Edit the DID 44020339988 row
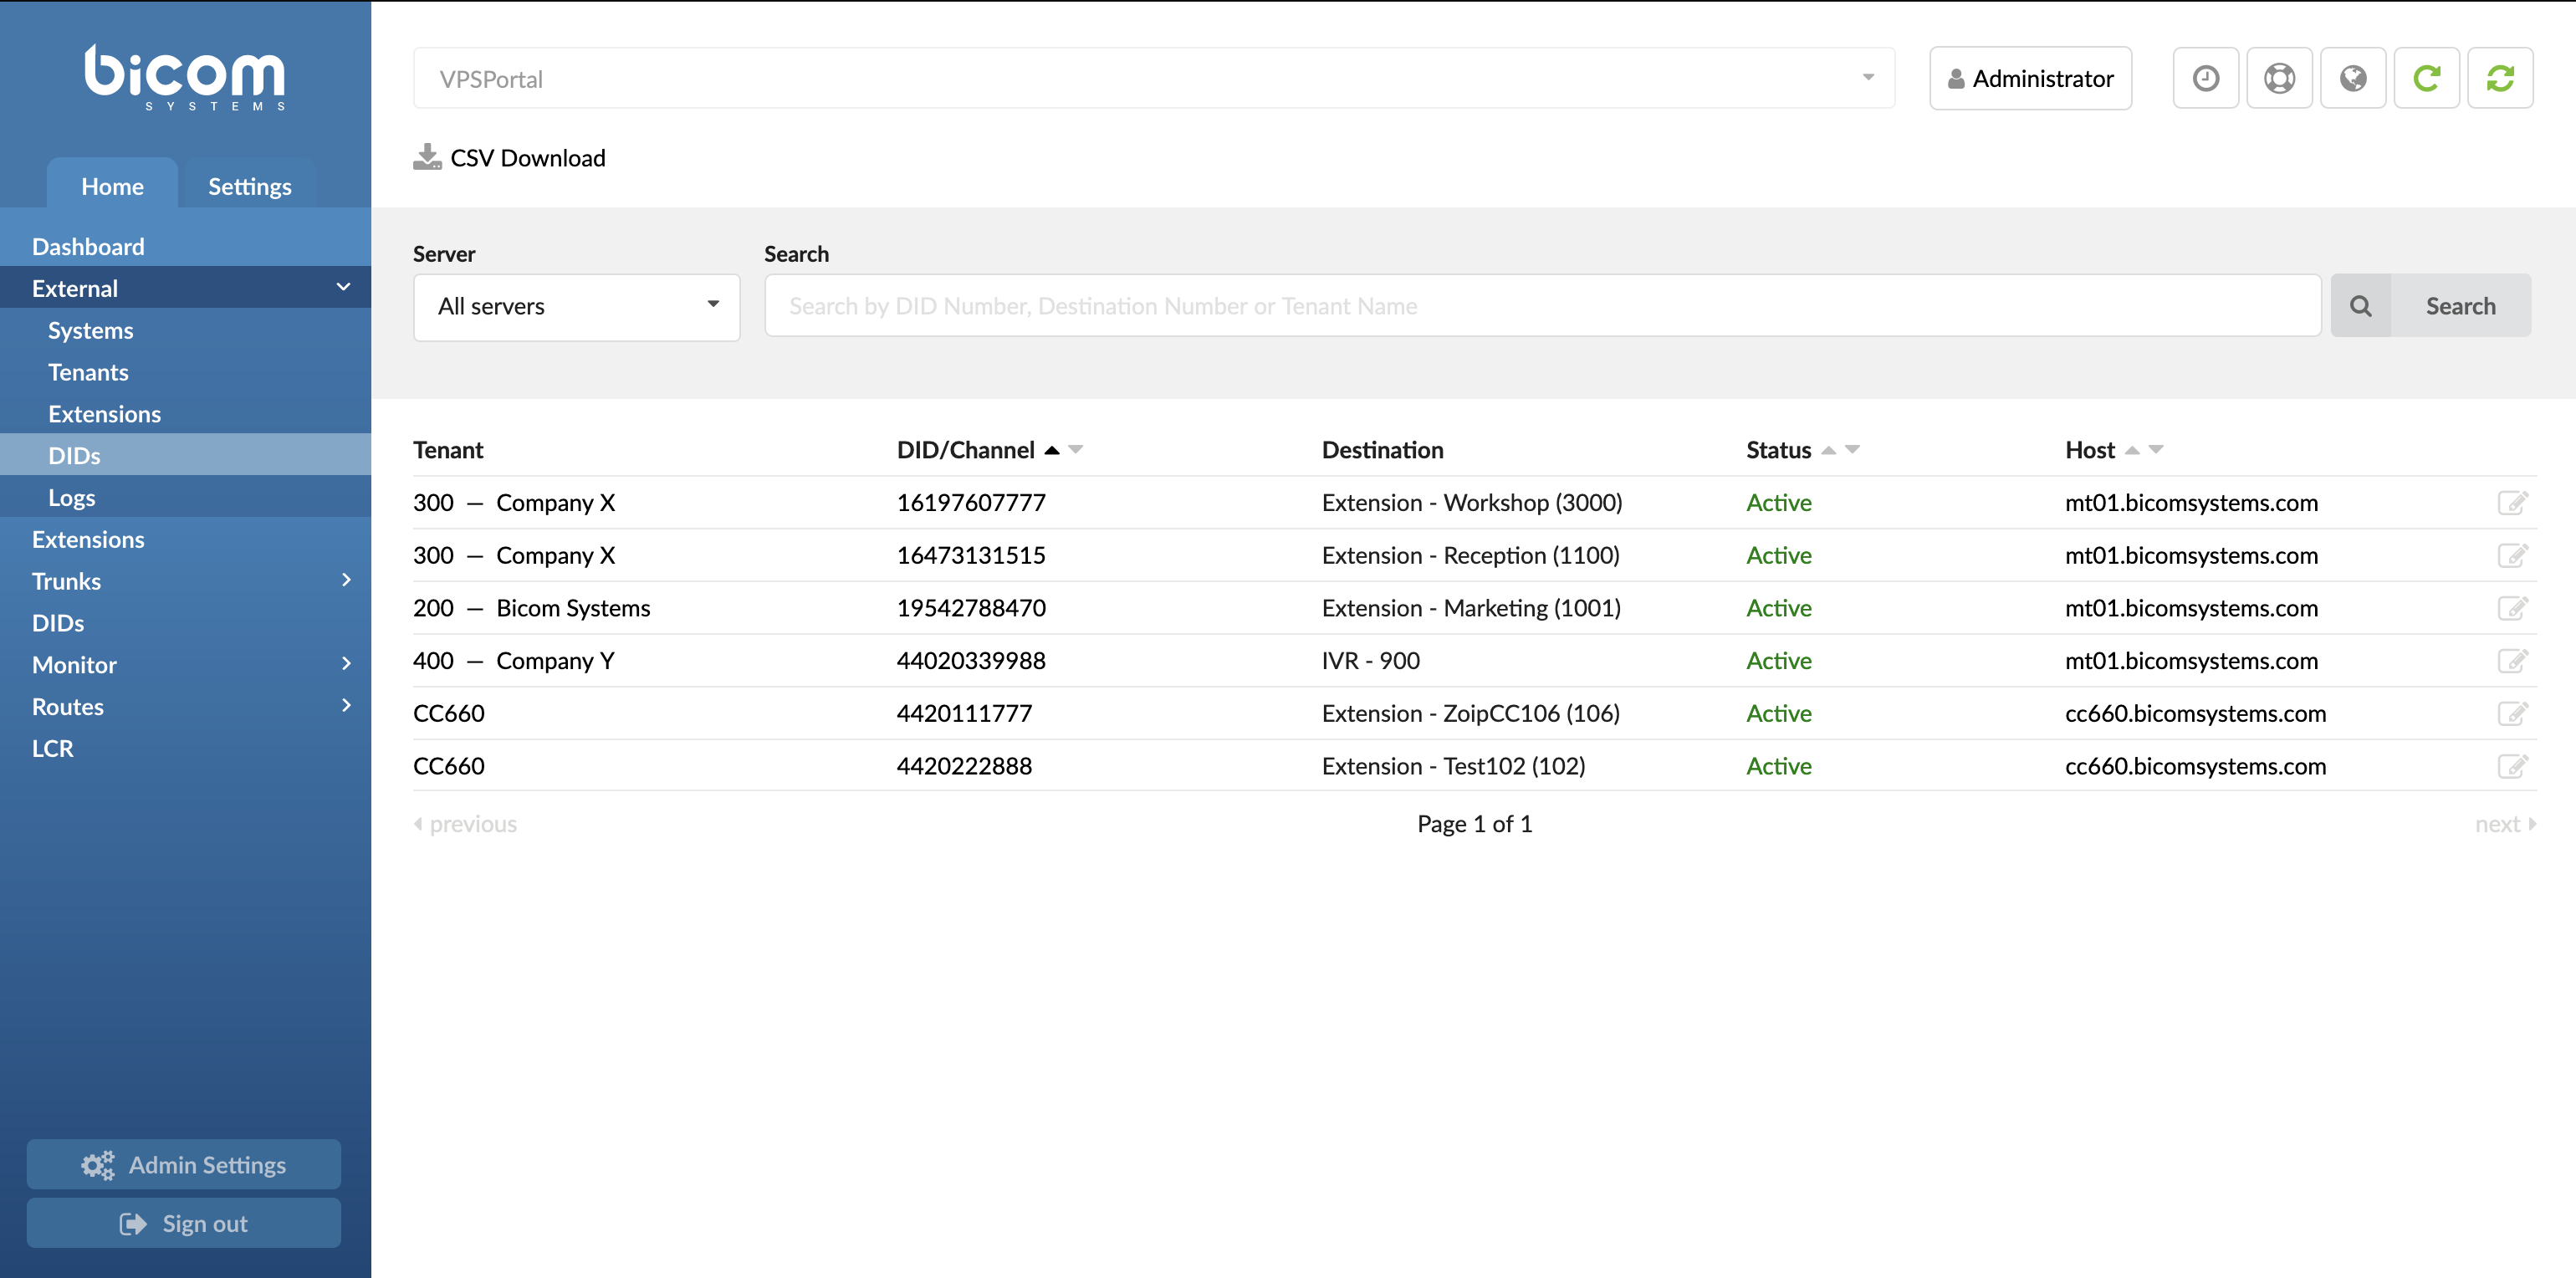 [2512, 661]
